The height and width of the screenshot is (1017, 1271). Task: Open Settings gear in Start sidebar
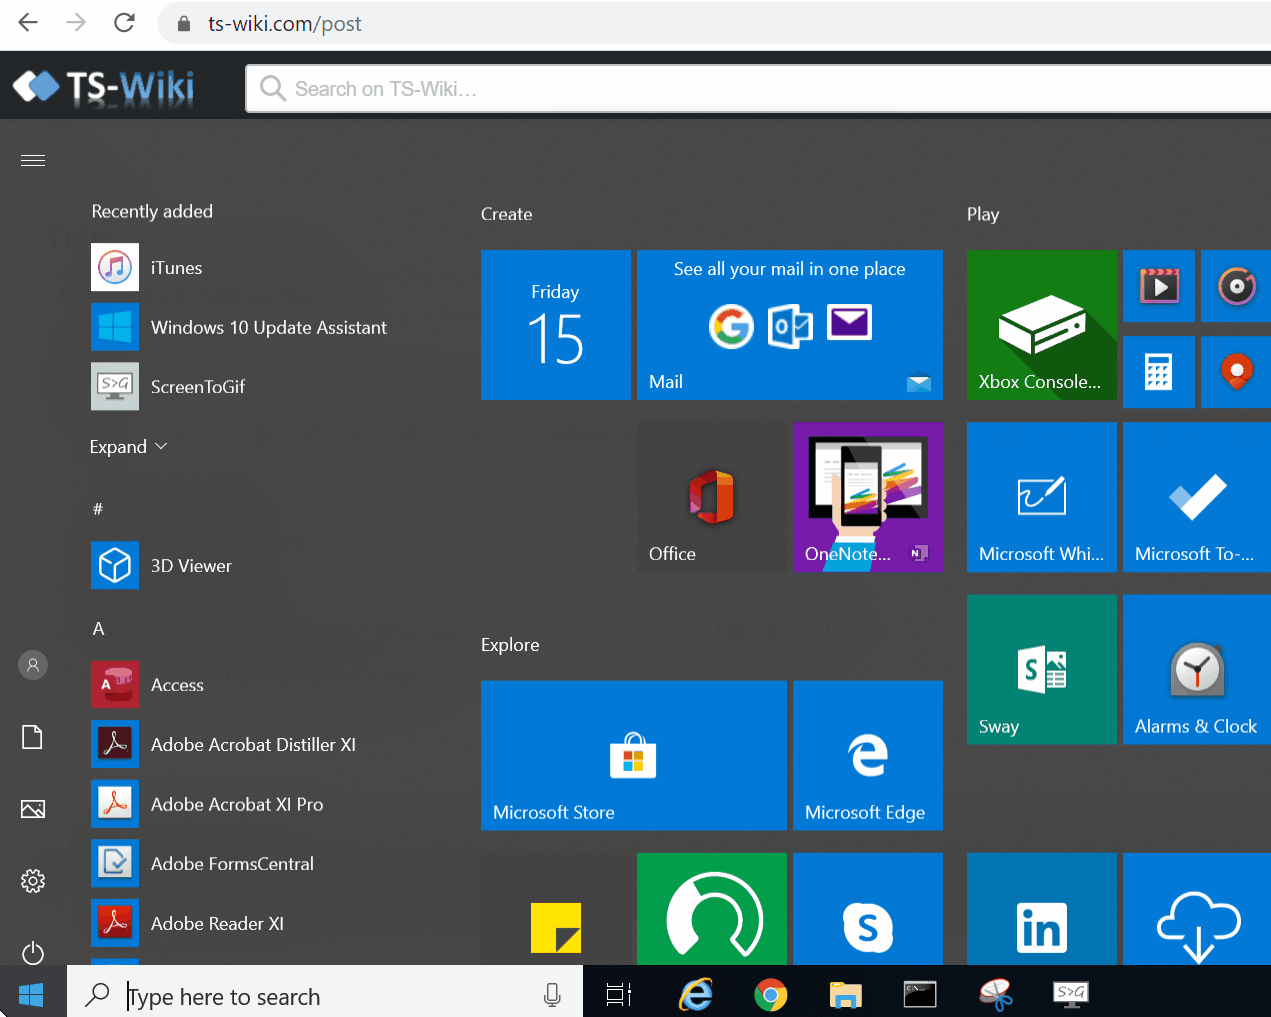33,881
